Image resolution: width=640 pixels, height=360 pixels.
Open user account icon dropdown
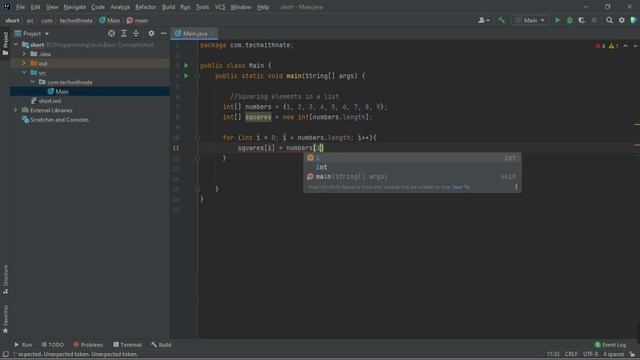[484, 20]
